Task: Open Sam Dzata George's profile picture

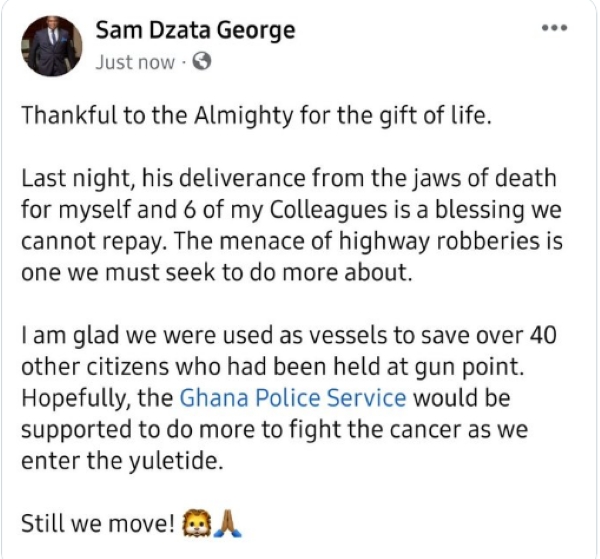Action: [51, 46]
